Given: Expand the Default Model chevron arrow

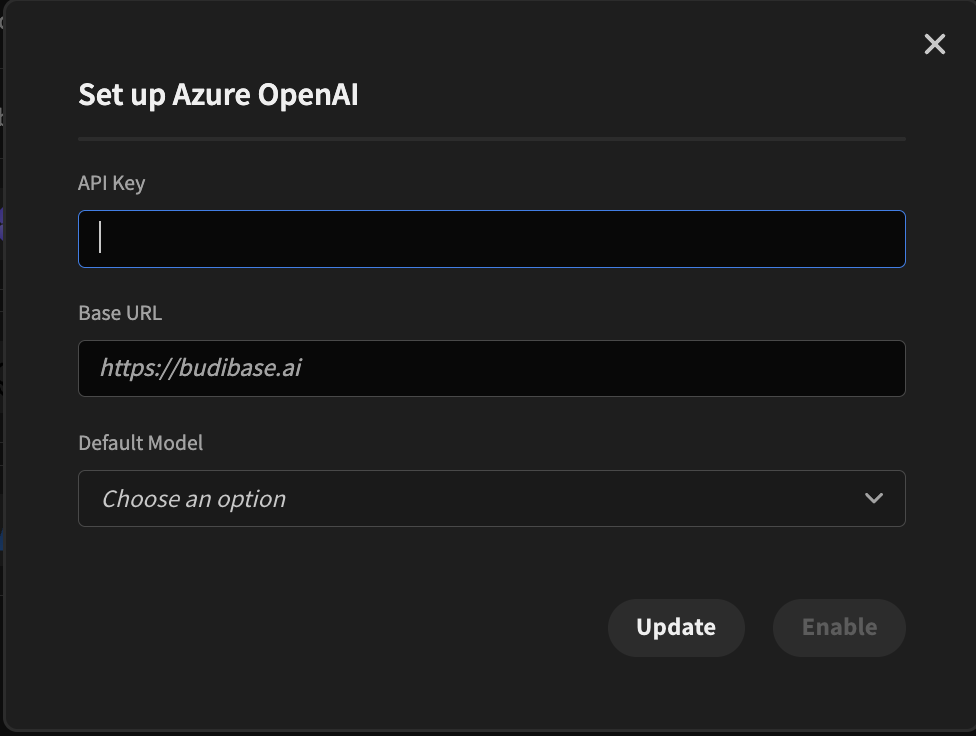Looking at the screenshot, I should 873,498.
